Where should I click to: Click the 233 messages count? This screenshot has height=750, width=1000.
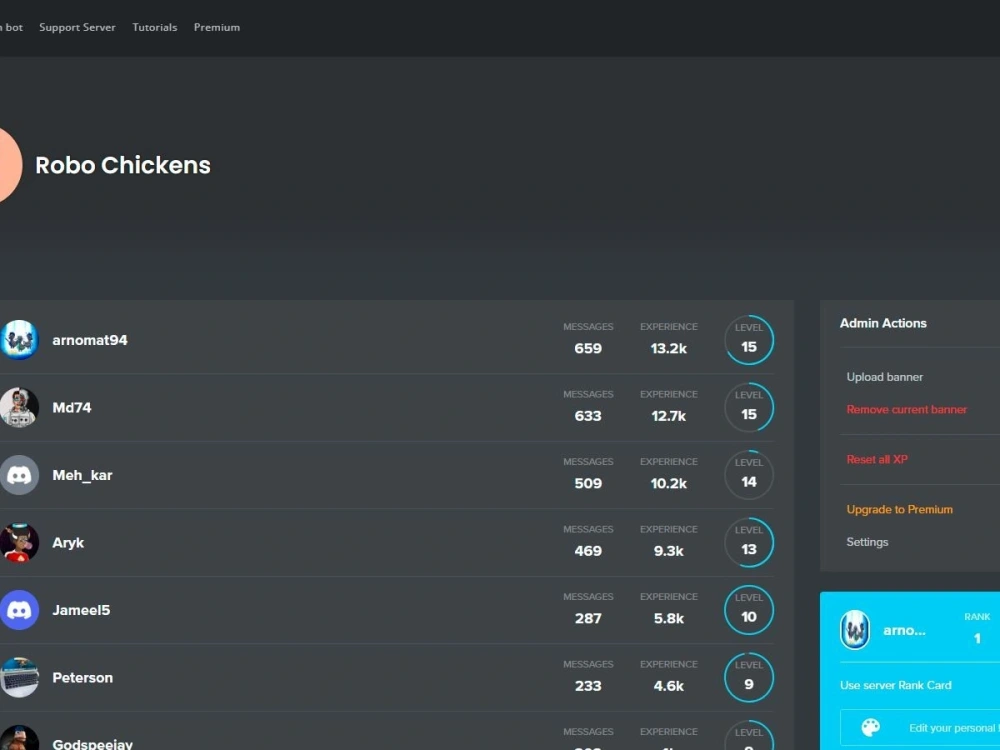click(x=588, y=686)
